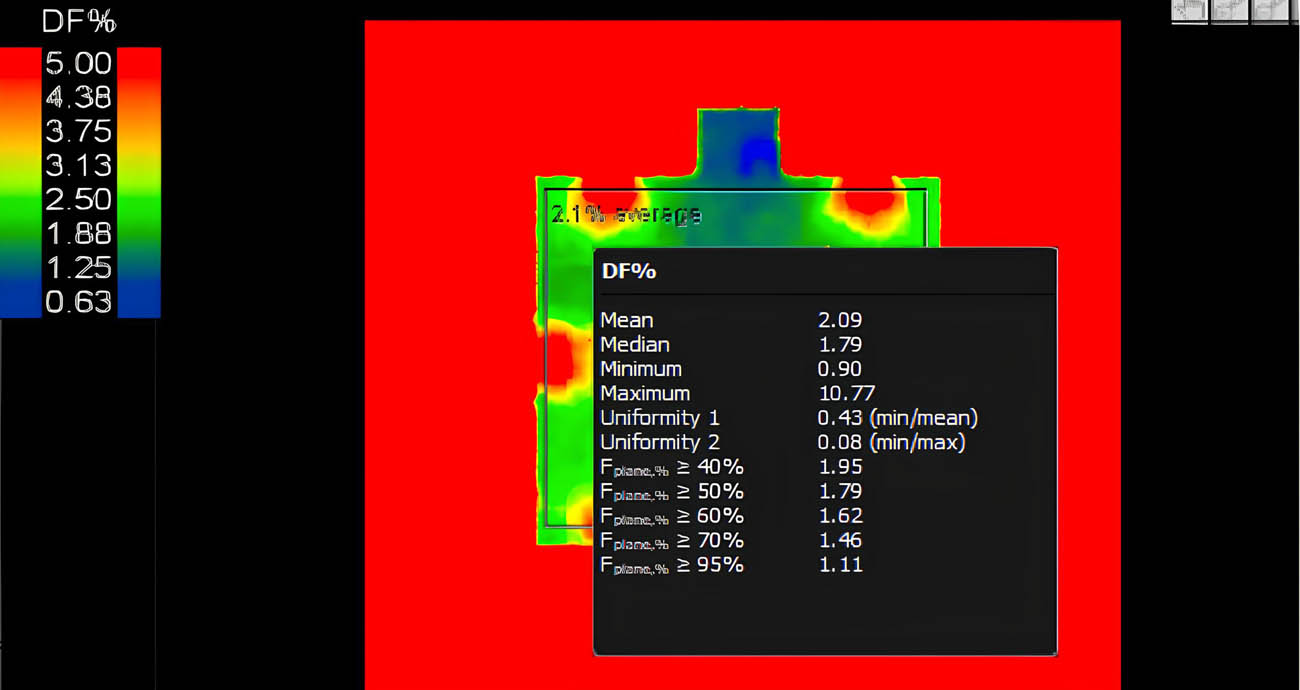This screenshot has width=1300, height=690.
Task: Select the red swatch next to 5.00
Action: point(20,62)
